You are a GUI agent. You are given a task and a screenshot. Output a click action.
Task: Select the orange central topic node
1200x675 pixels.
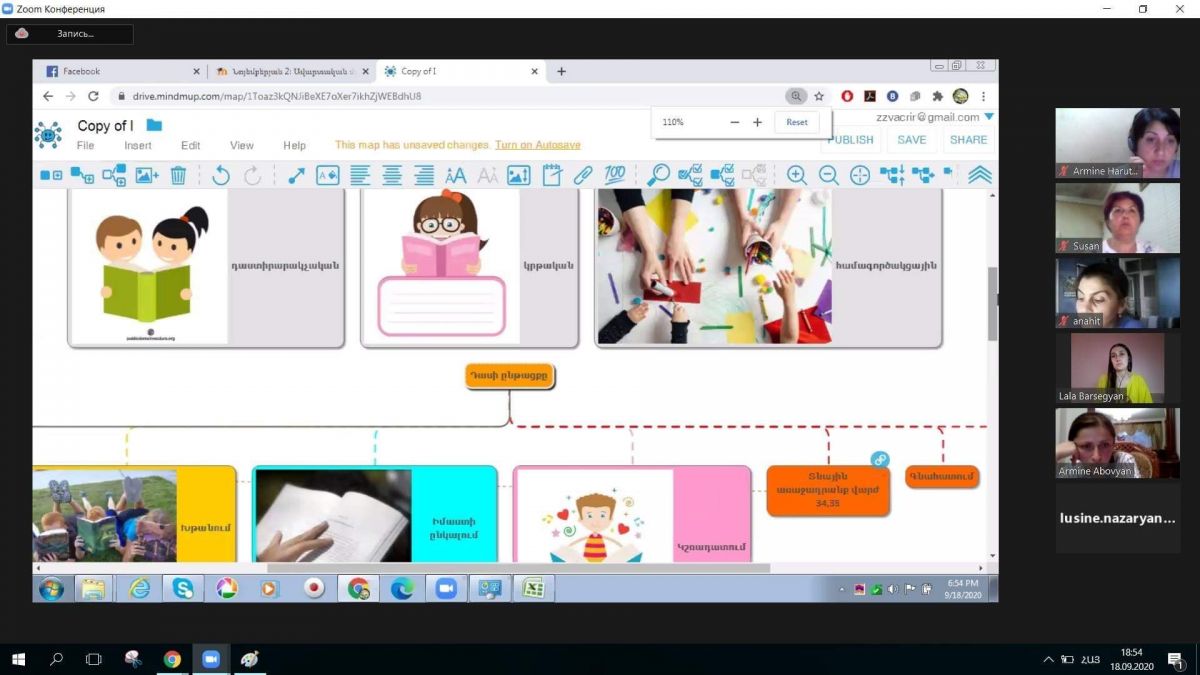pos(509,377)
